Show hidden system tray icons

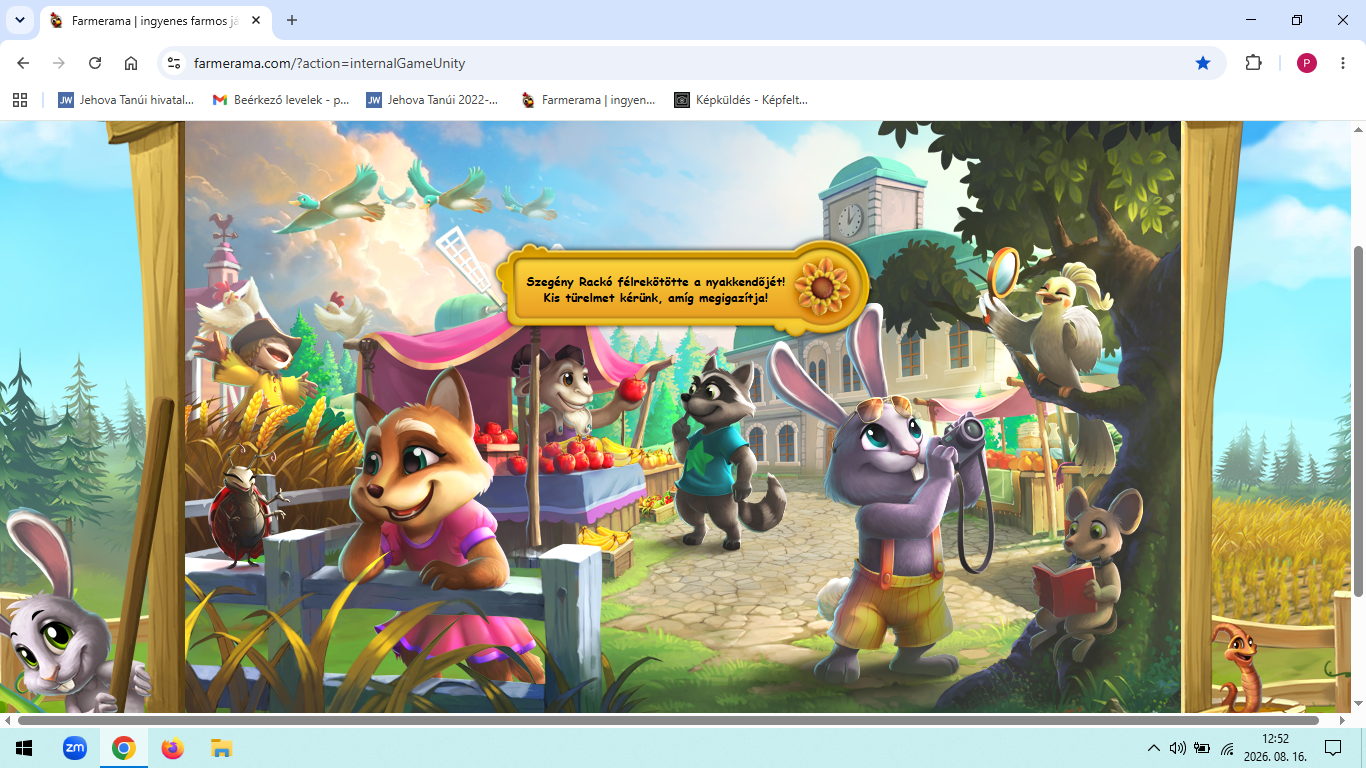pos(1153,748)
